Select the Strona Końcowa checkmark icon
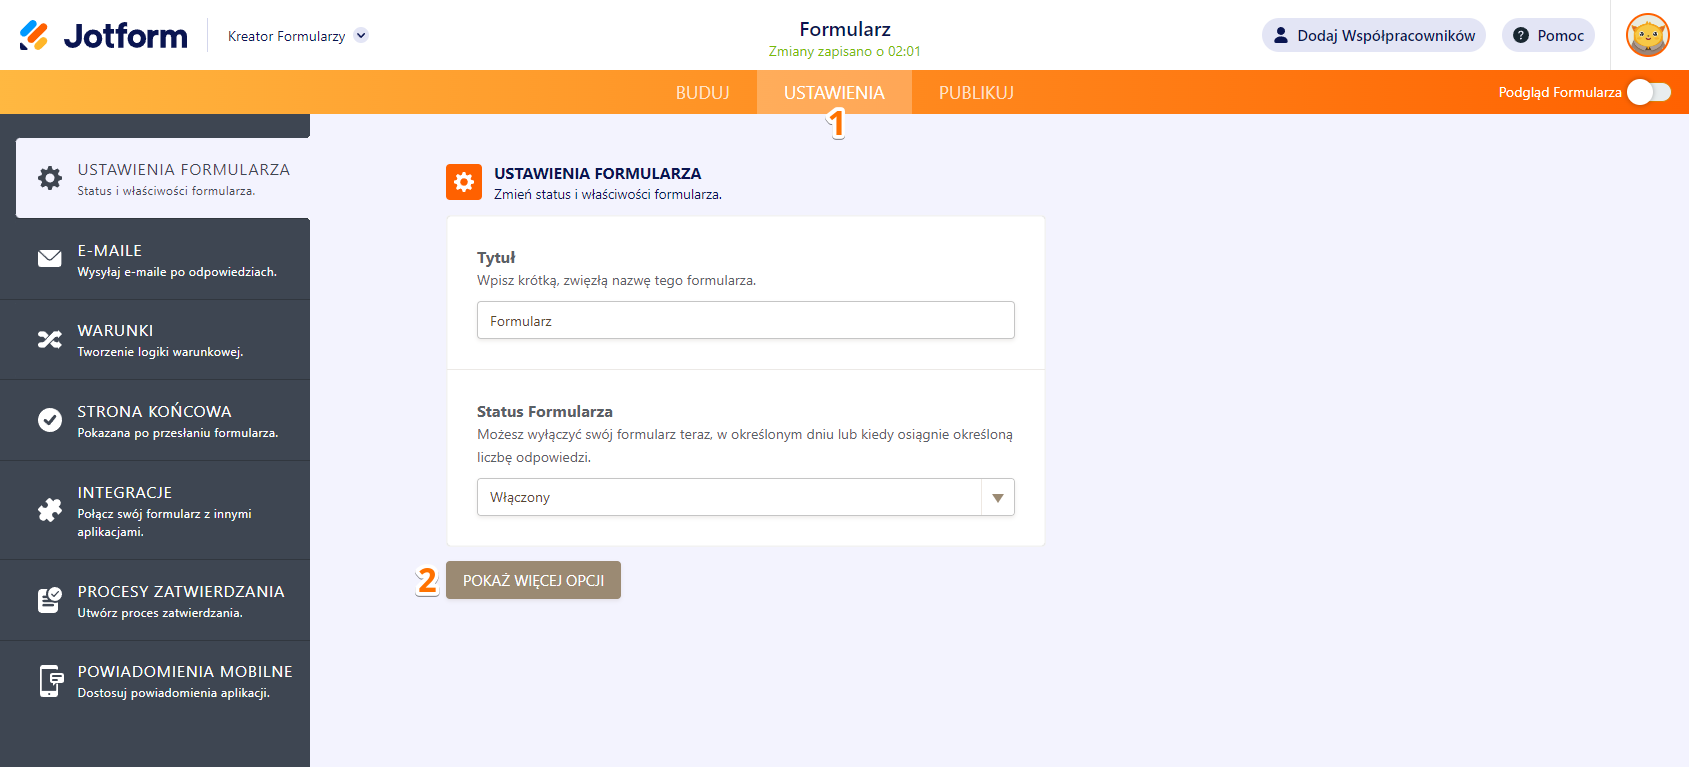The height and width of the screenshot is (767, 1689). [x=50, y=419]
